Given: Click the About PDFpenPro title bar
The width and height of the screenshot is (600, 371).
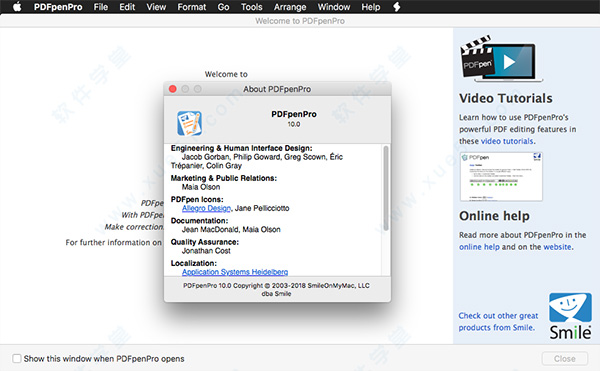Looking at the screenshot, I should point(277,89).
